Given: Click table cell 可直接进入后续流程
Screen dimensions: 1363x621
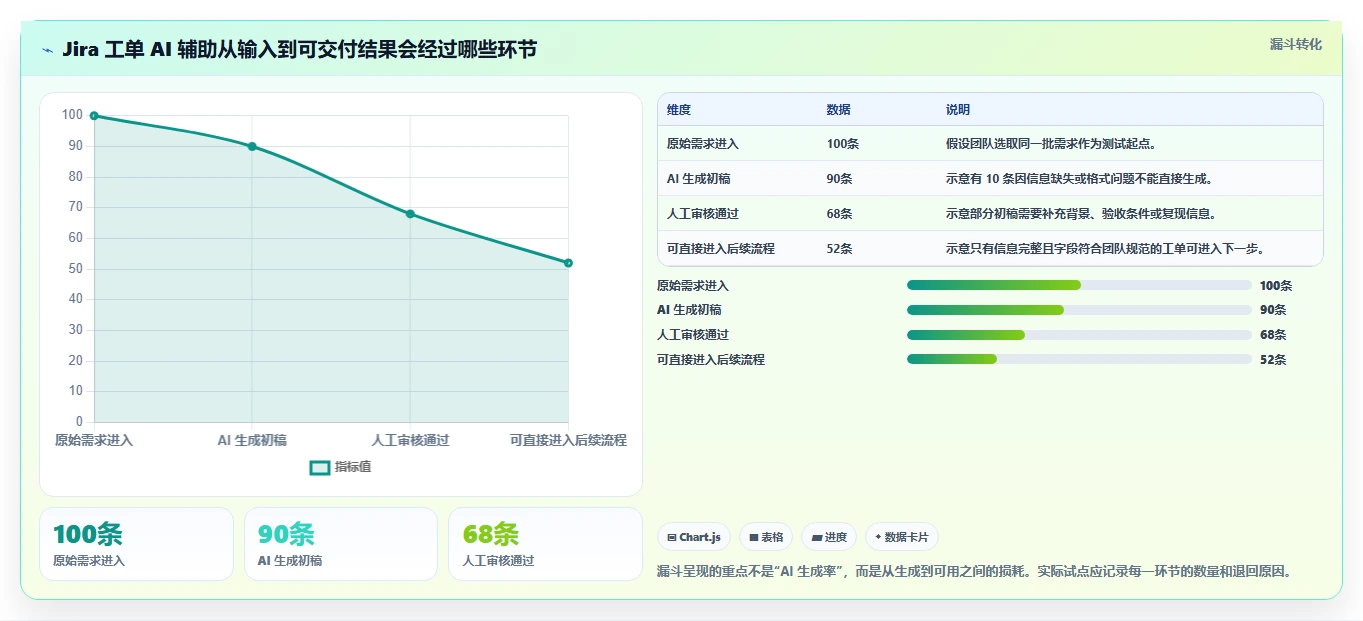Looking at the screenshot, I should tap(721, 249).
